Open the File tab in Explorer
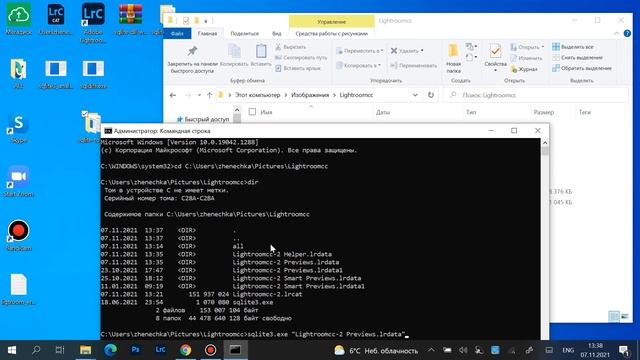The width and height of the screenshot is (640, 360). click(177, 33)
